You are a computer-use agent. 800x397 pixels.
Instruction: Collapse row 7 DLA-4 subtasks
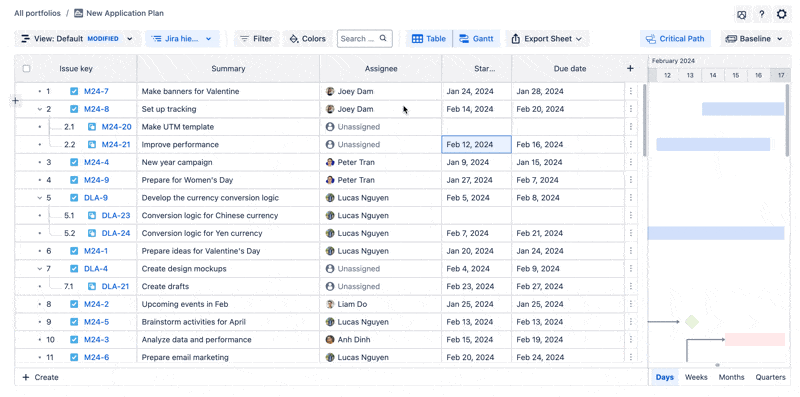point(40,268)
